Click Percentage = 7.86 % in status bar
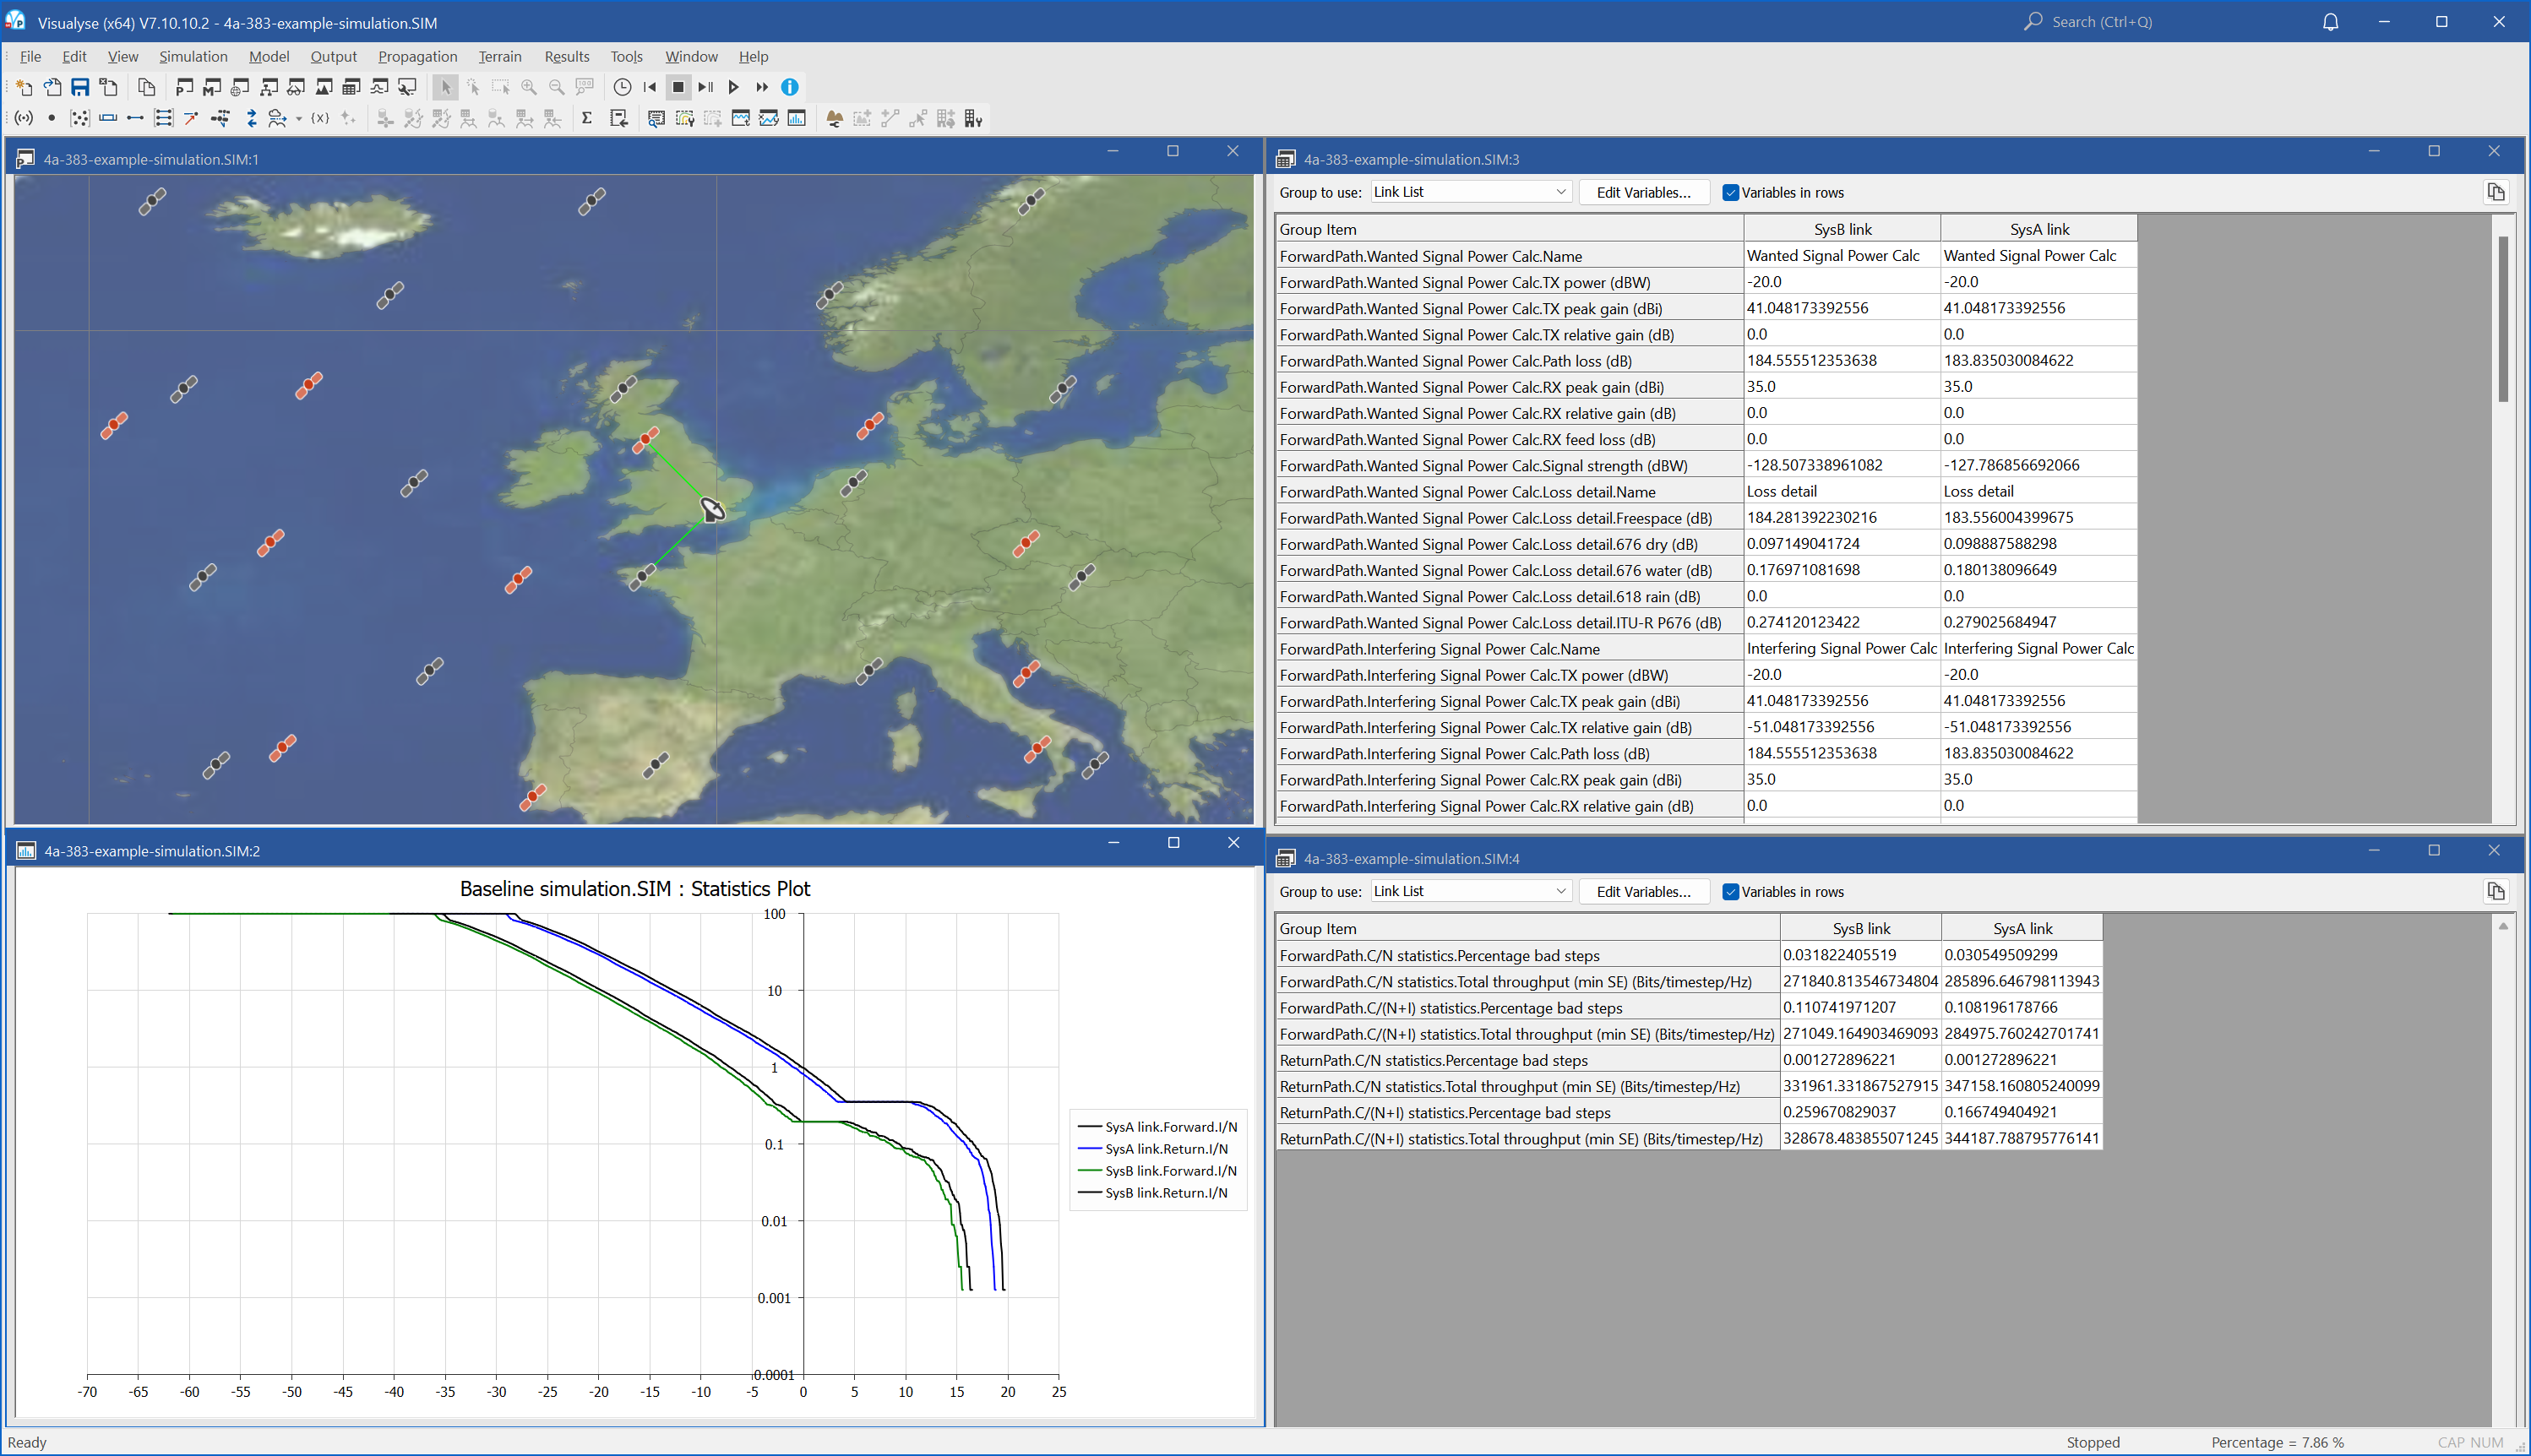 coord(2277,1442)
